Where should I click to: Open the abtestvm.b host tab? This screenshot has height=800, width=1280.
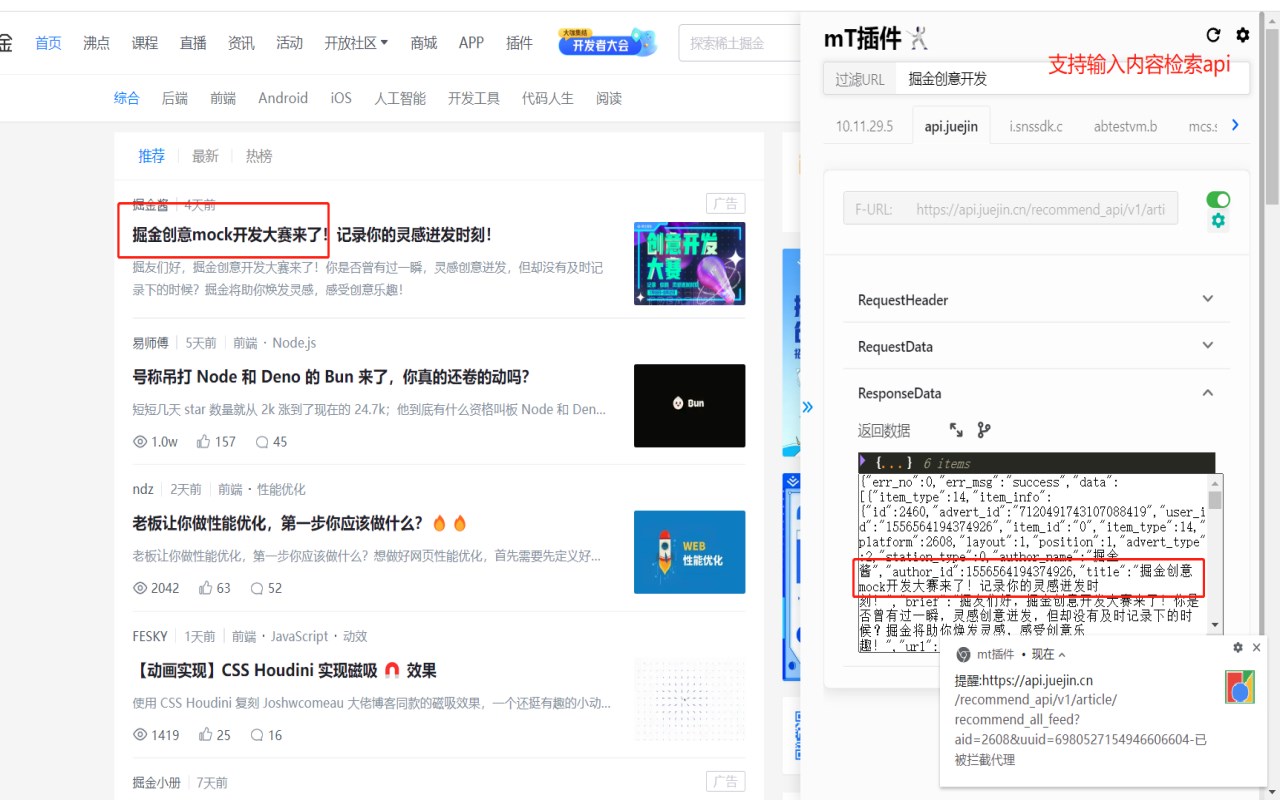coord(1125,126)
